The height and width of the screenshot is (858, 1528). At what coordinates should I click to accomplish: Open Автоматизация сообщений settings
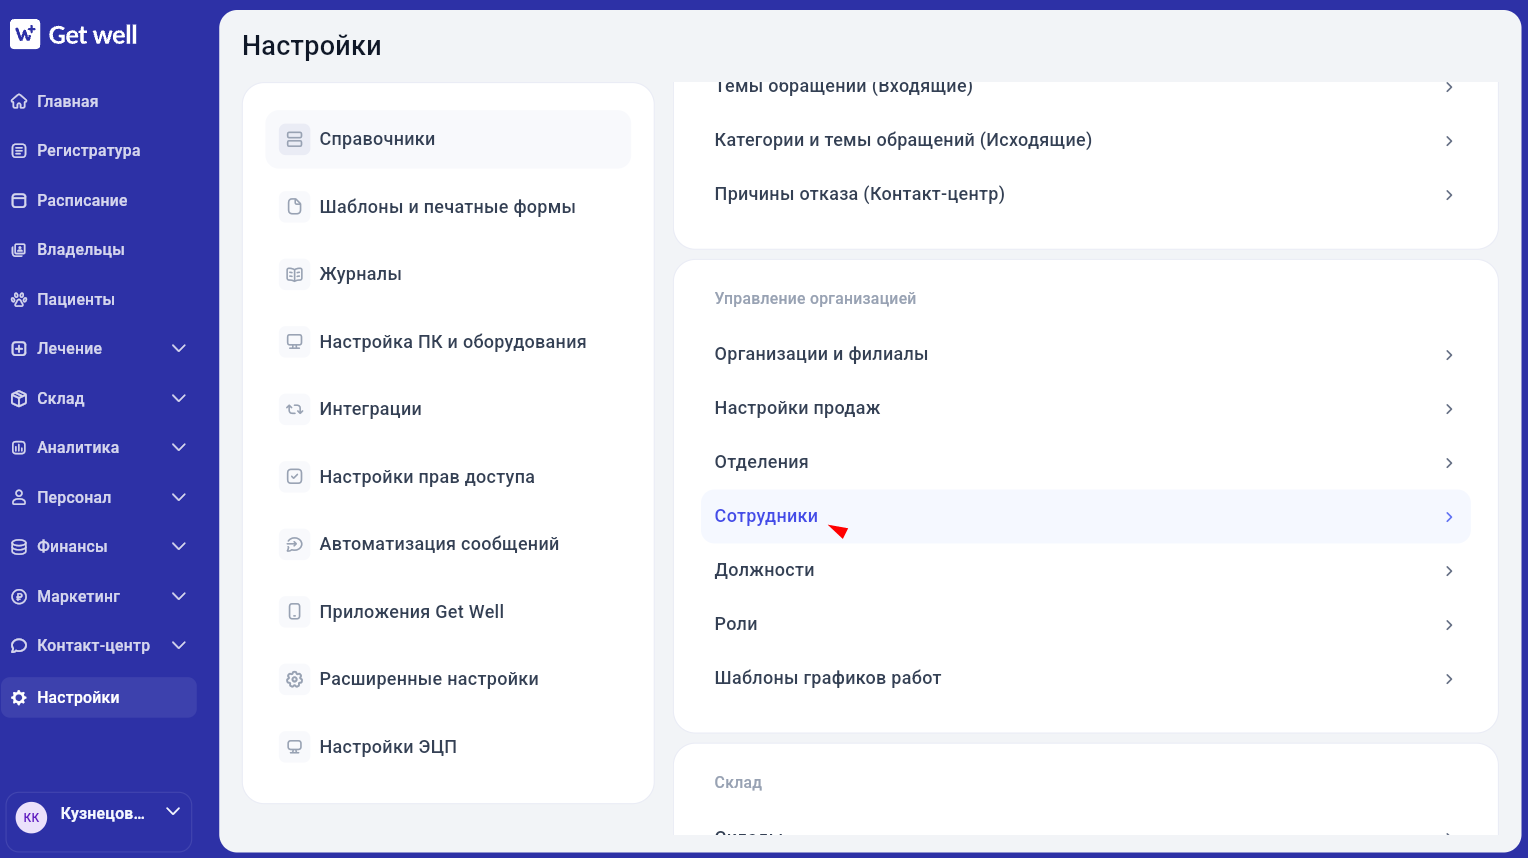click(x=448, y=544)
